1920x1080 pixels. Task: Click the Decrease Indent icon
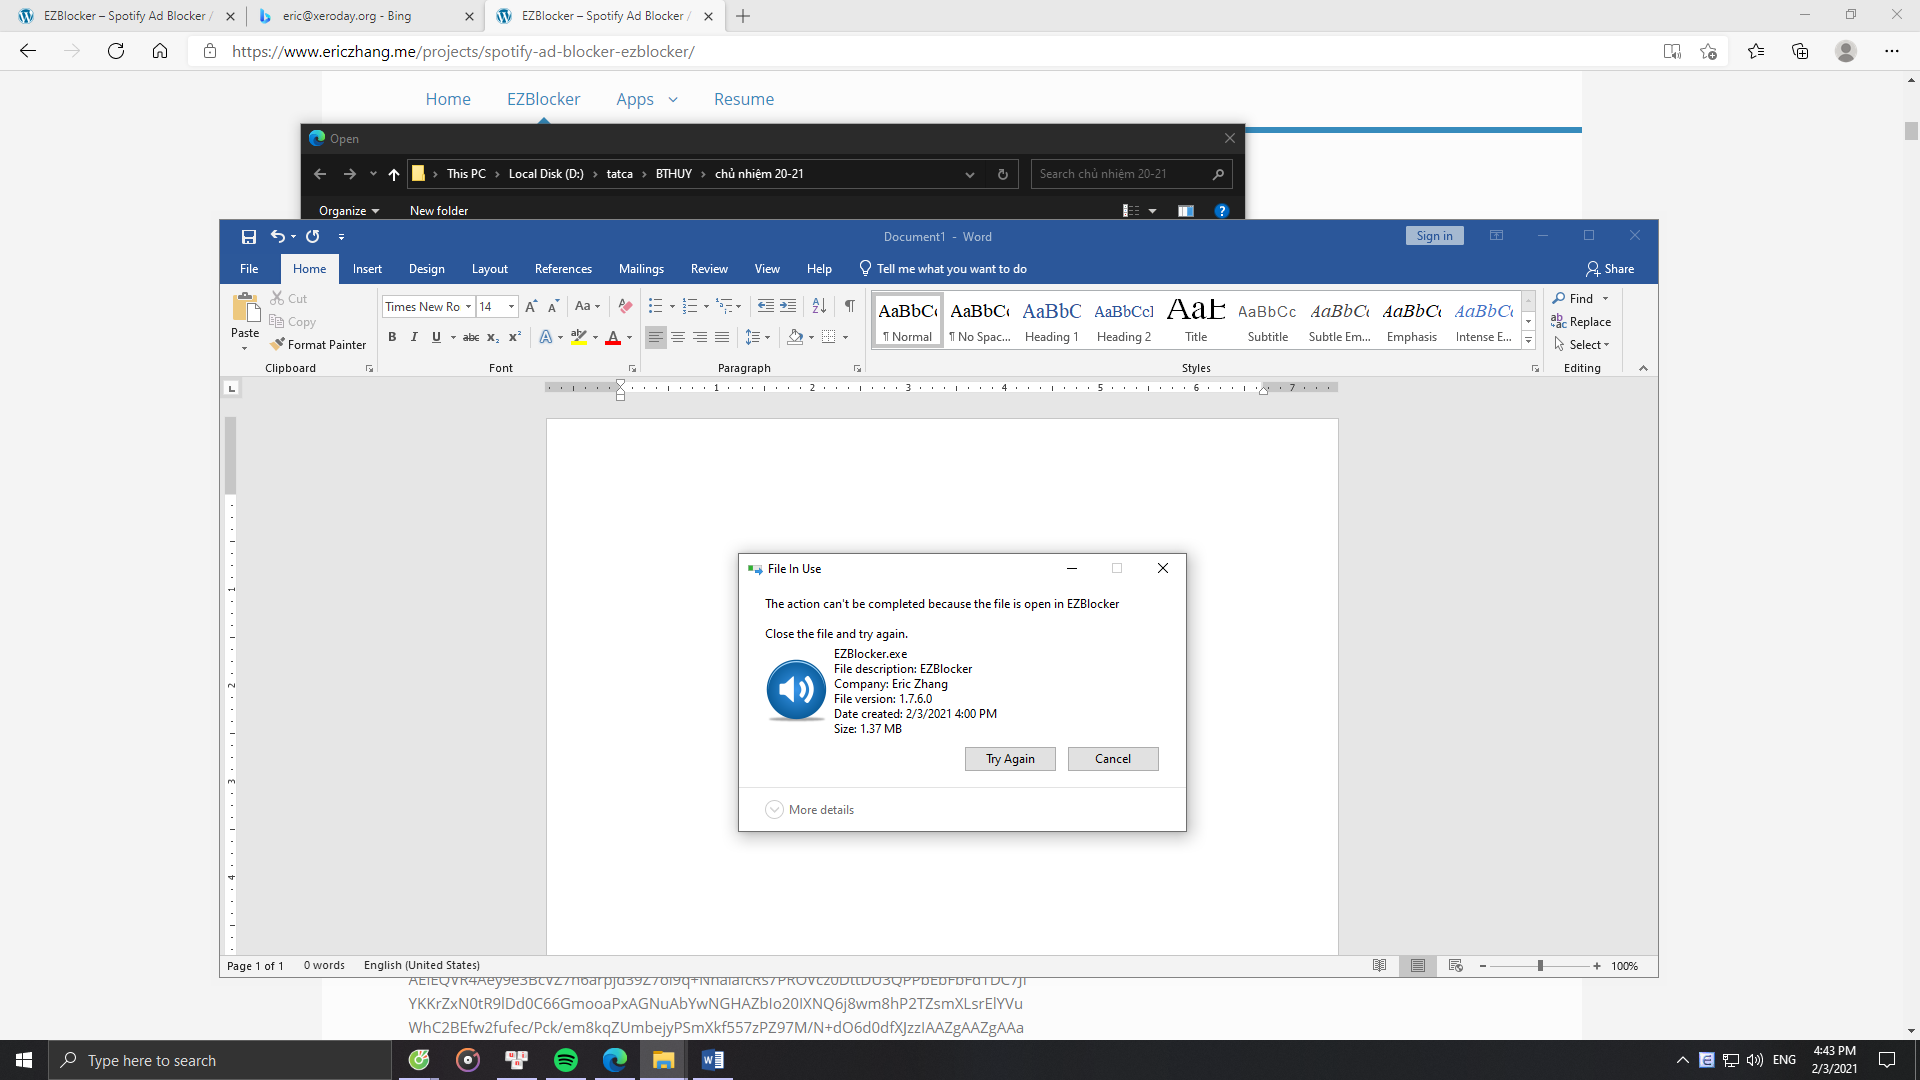766,306
